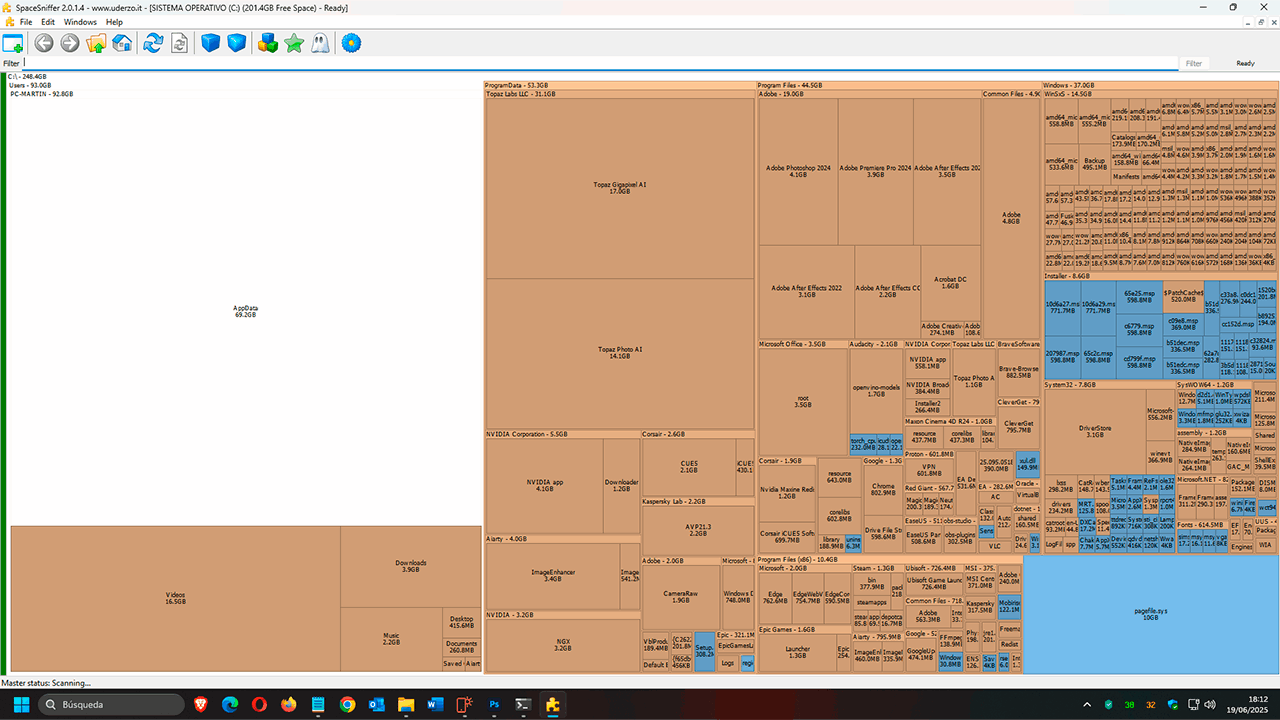Select the Adobe Photoshop 2024 block
Image resolution: width=1280 pixels, height=720 pixels.
pyautogui.click(x=797, y=171)
